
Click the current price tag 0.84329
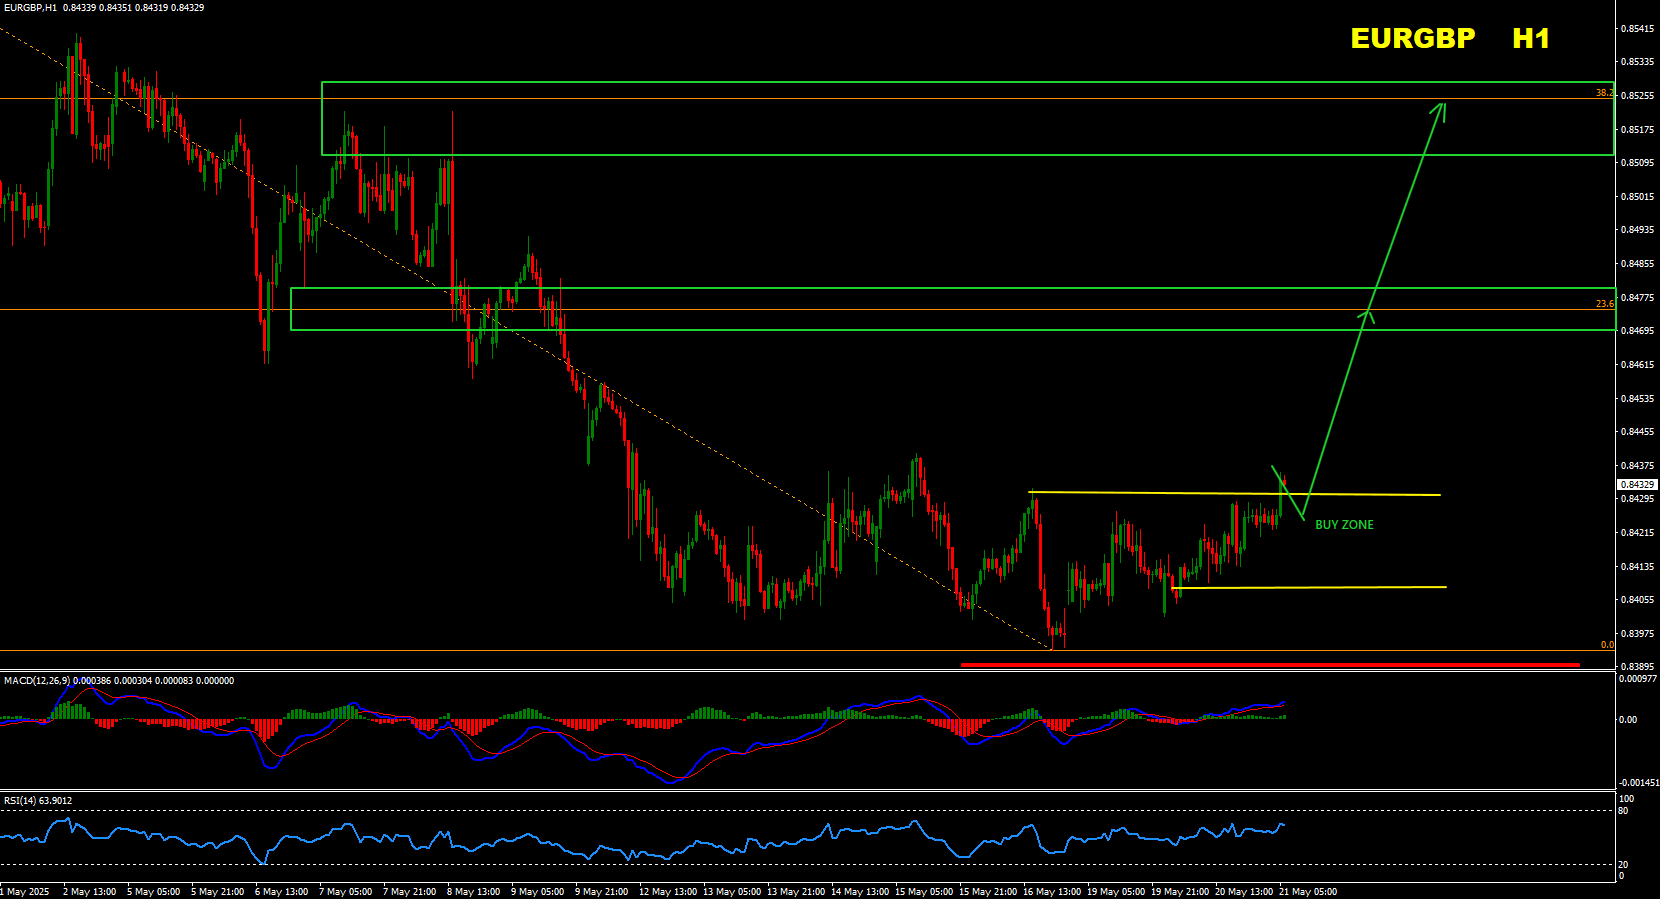click(x=1637, y=484)
